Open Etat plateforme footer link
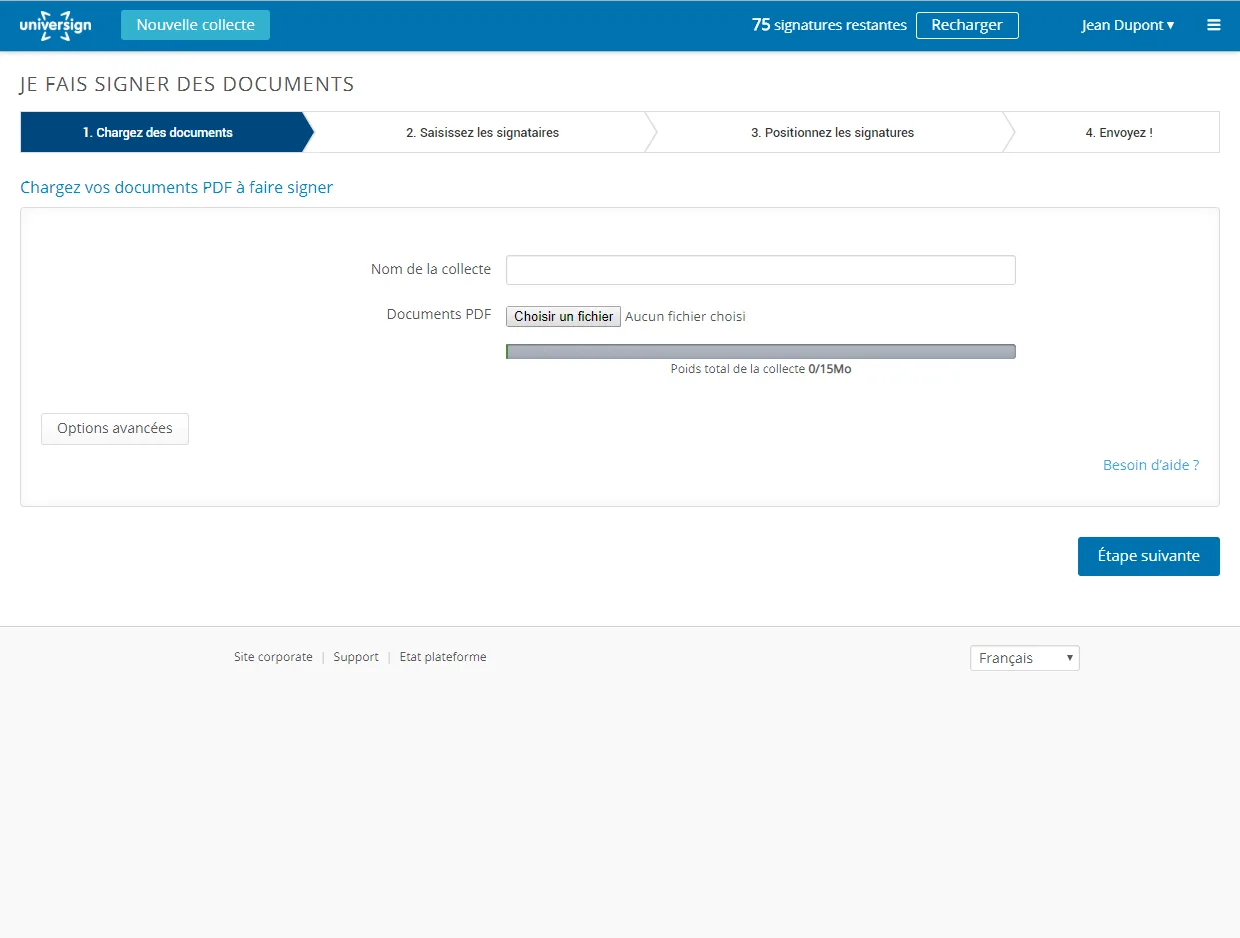This screenshot has height=938, width=1240. pyautogui.click(x=443, y=657)
